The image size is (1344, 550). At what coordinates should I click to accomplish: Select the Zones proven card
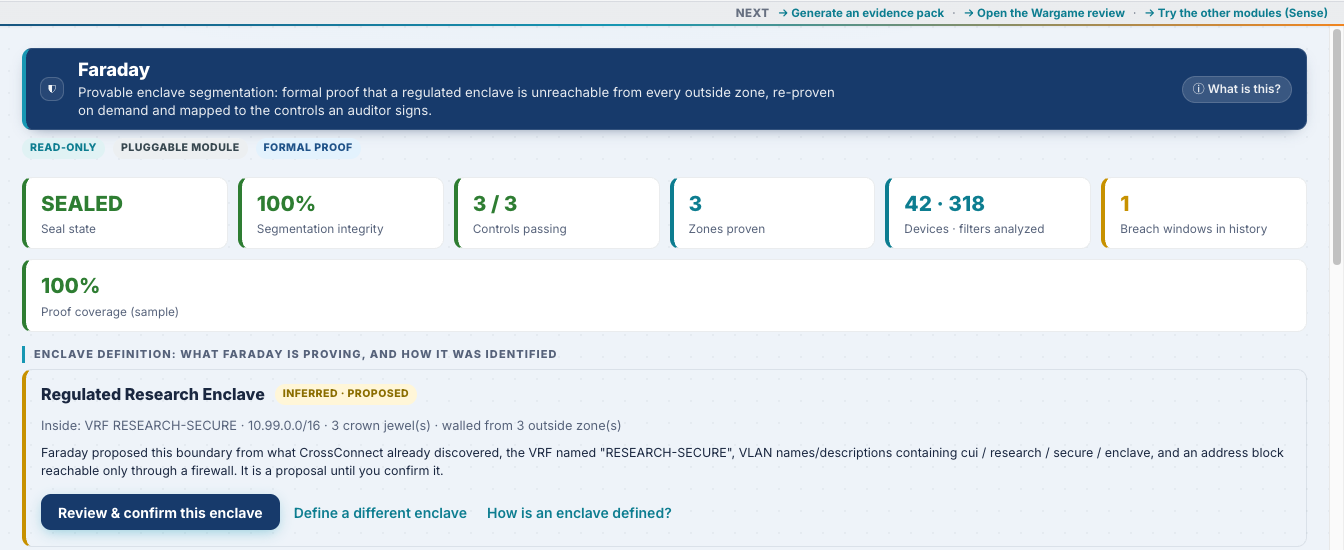tap(773, 213)
